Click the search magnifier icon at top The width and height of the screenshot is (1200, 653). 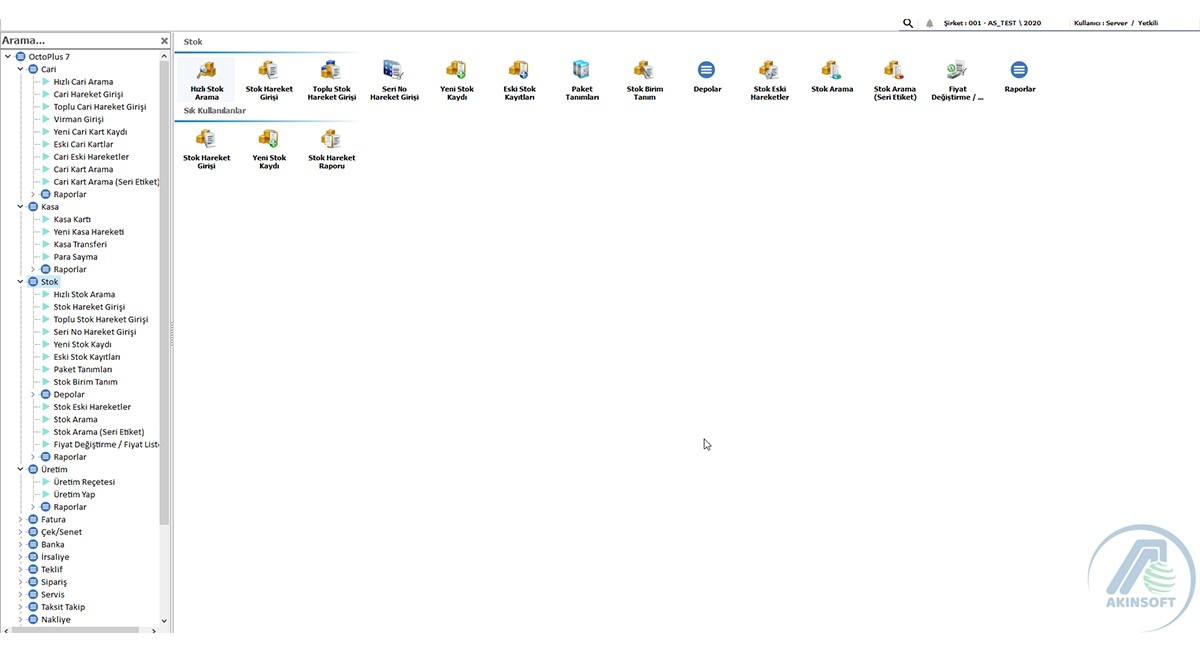(x=908, y=23)
